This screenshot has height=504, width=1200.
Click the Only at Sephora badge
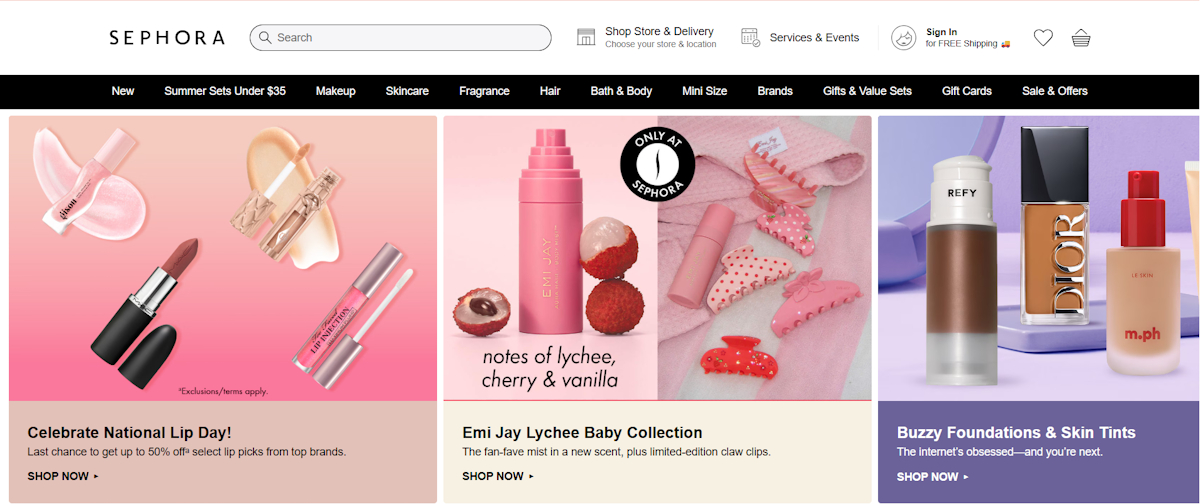pyautogui.click(x=657, y=163)
